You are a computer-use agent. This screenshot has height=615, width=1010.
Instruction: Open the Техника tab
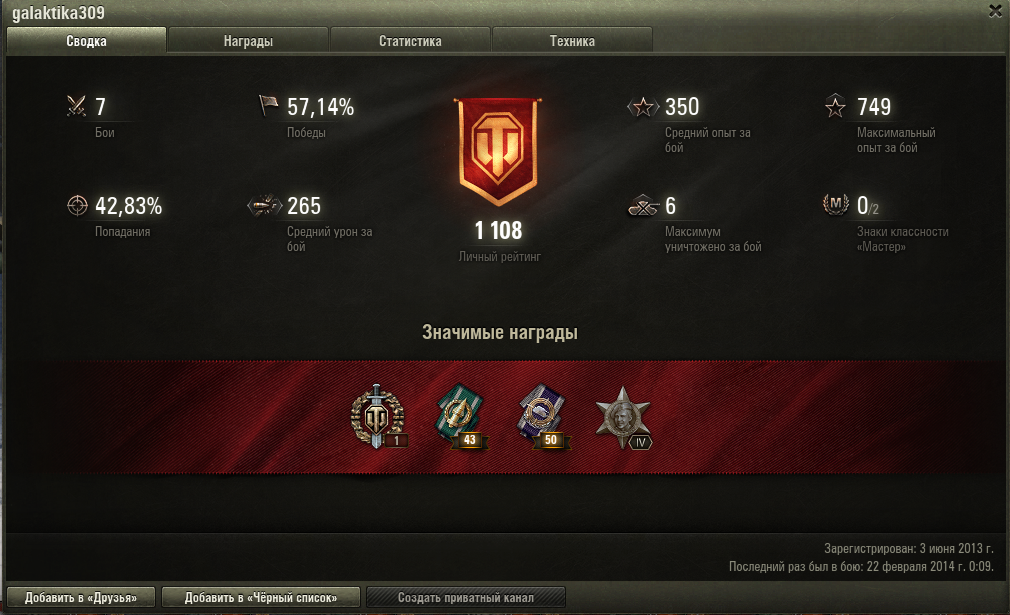point(572,41)
